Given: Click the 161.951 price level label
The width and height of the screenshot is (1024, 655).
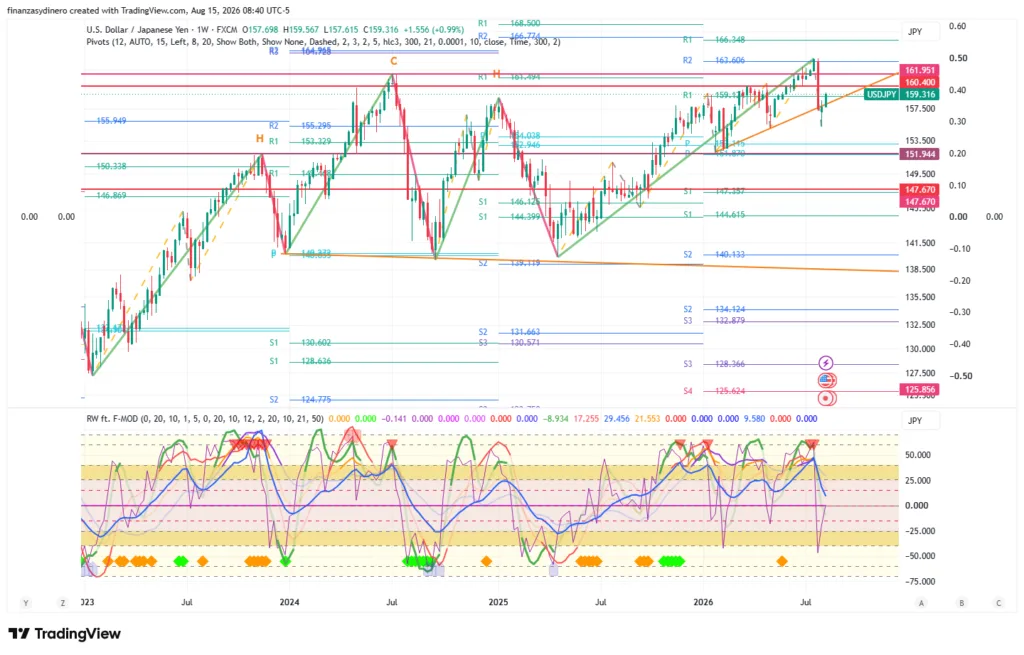Looking at the screenshot, I should [920, 70].
